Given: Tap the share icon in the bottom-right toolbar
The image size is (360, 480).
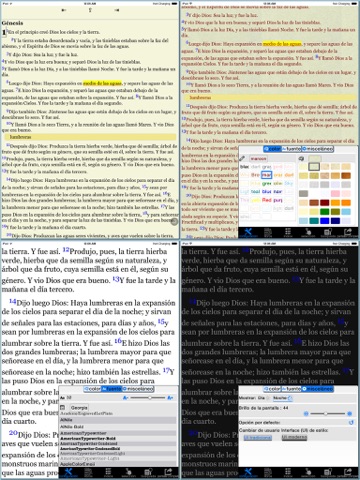Looking at the screenshot, I should [348, 472].
